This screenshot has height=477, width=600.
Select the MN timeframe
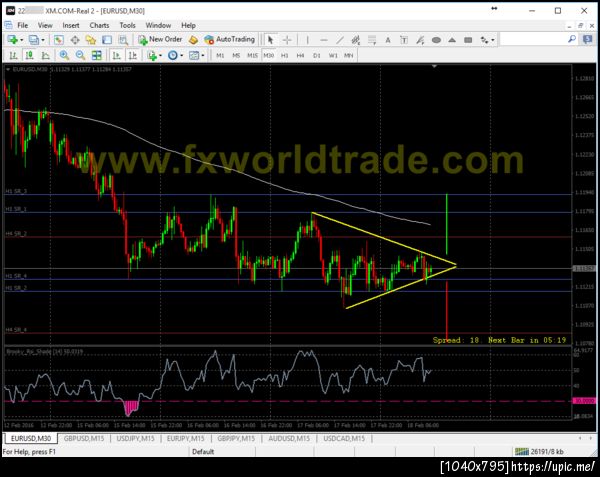click(x=349, y=56)
